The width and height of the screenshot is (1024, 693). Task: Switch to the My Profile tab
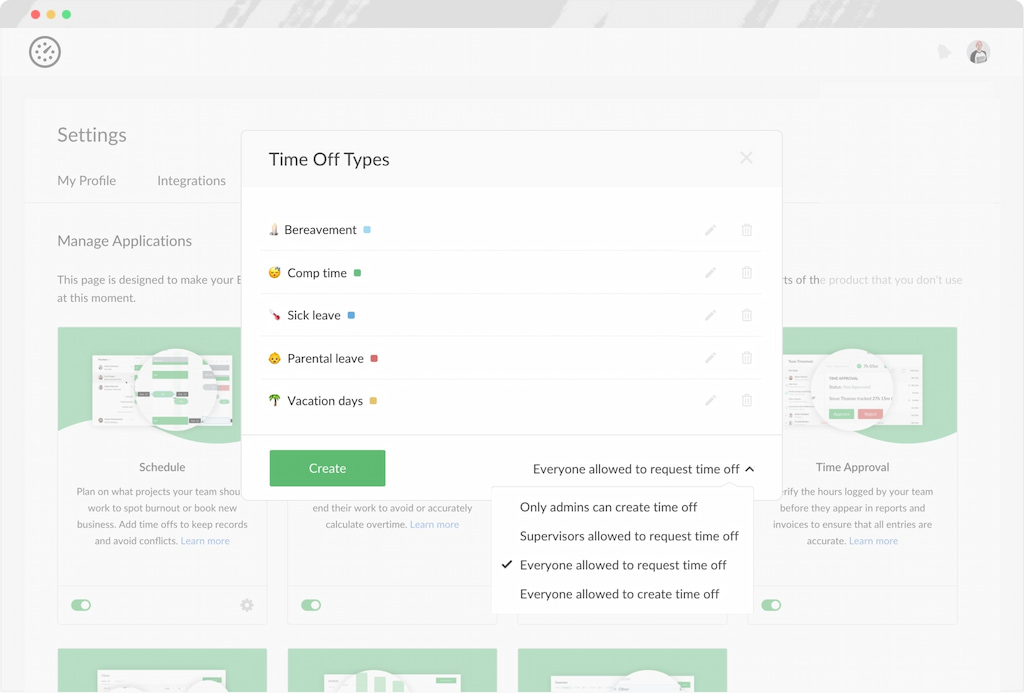[87, 180]
